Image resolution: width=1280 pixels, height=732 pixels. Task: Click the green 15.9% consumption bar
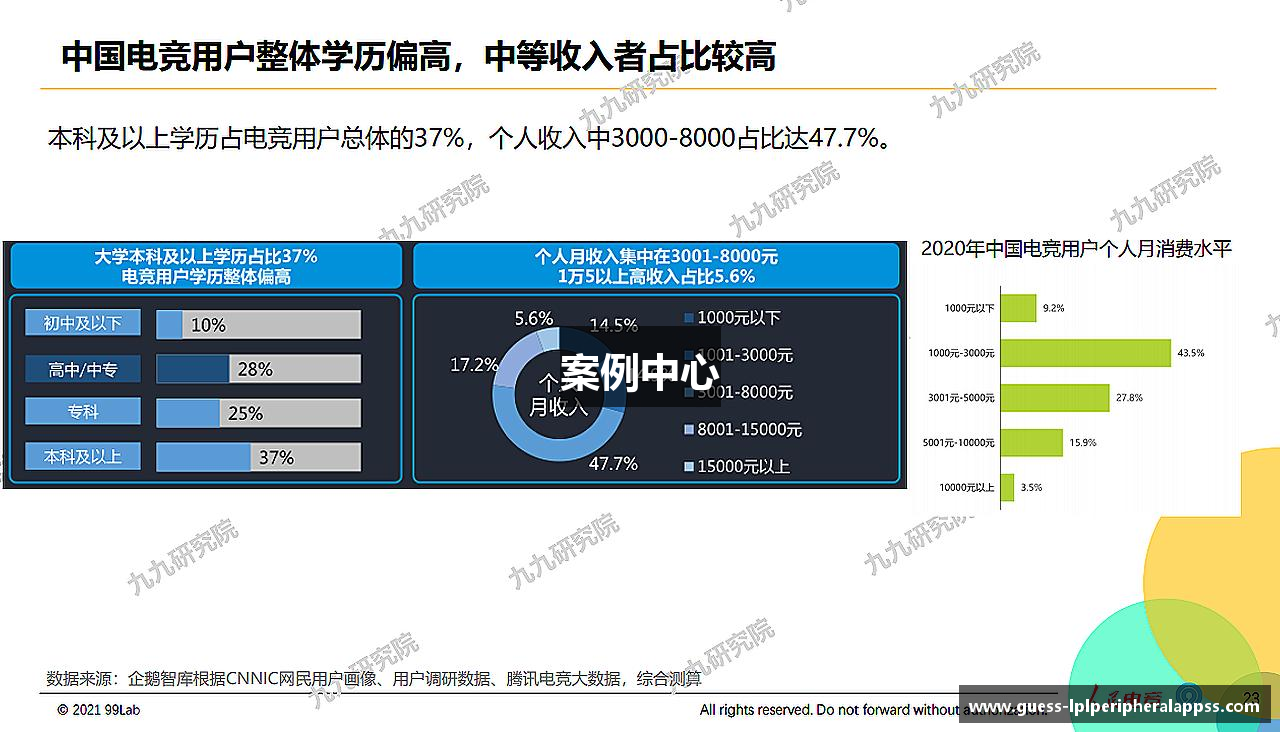coord(1032,443)
